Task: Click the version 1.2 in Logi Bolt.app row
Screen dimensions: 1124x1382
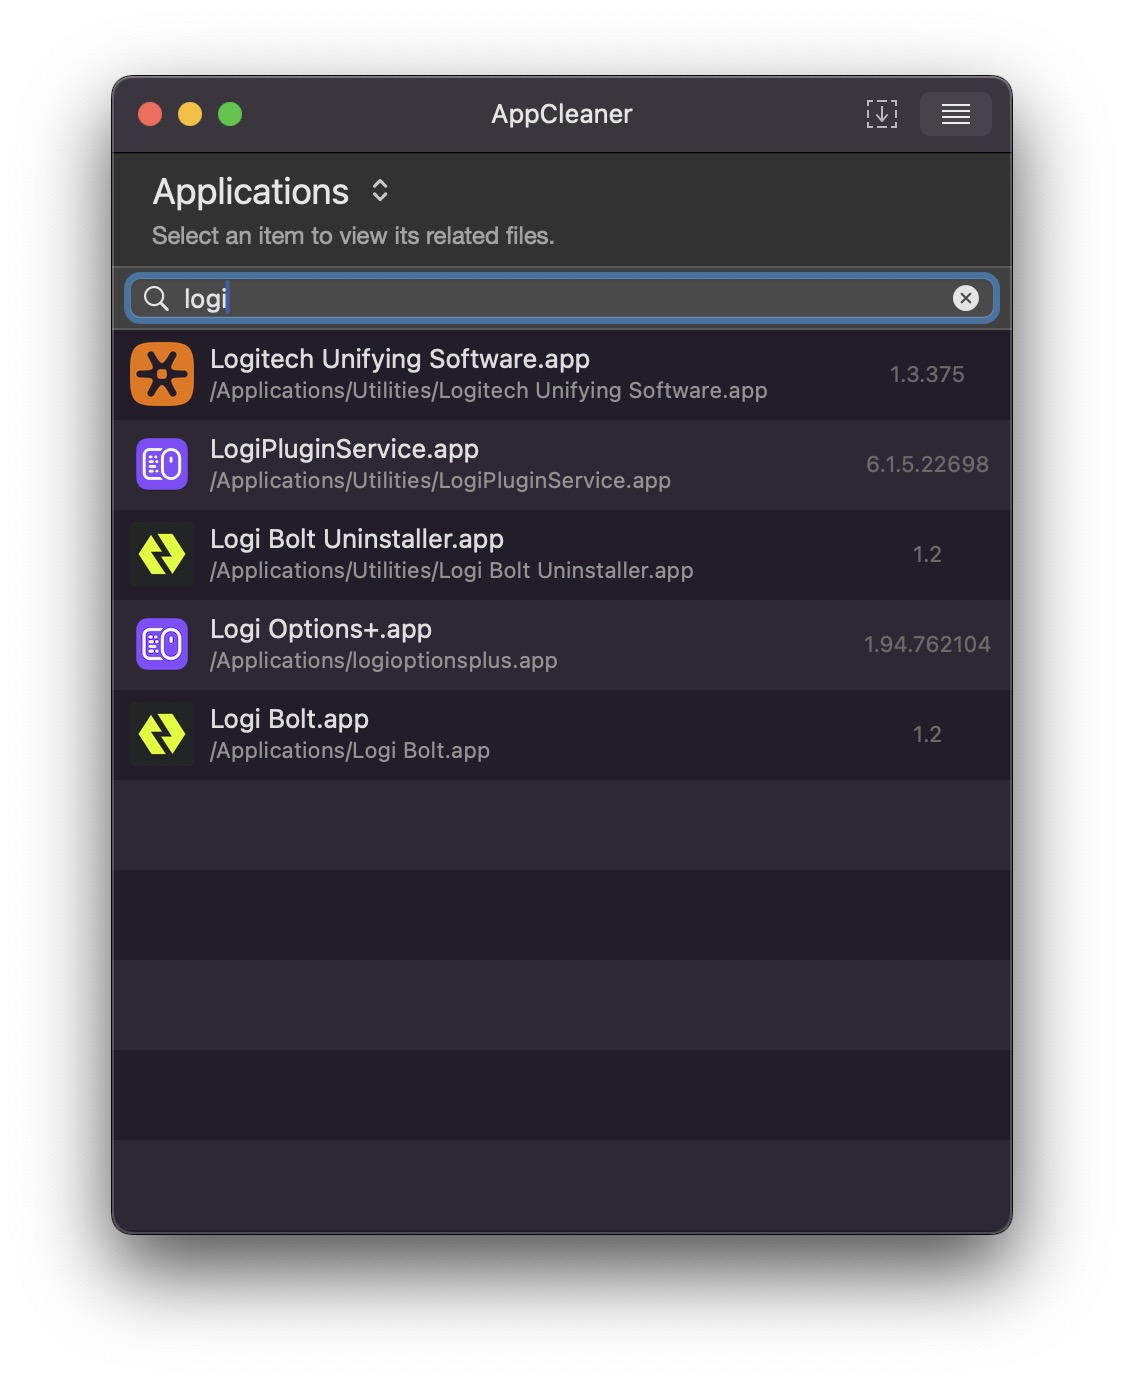Action: (927, 734)
